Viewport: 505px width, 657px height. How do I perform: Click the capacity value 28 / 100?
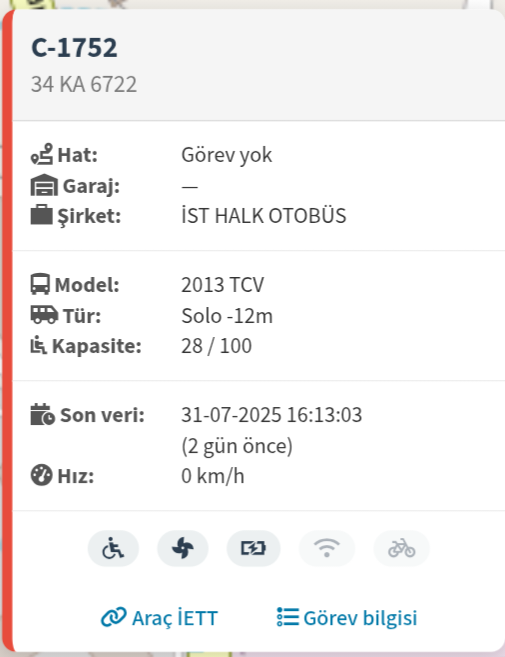(x=216, y=346)
